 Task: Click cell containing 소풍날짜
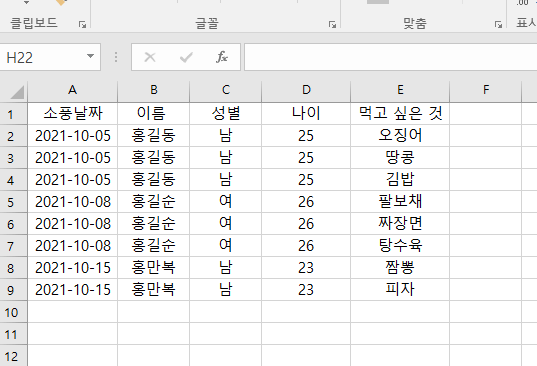(x=73, y=114)
